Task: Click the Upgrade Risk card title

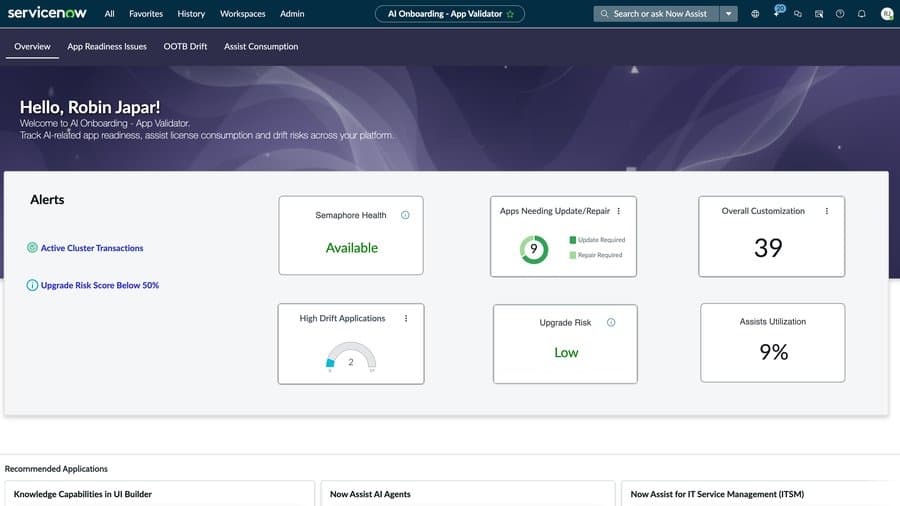Action: (x=565, y=322)
